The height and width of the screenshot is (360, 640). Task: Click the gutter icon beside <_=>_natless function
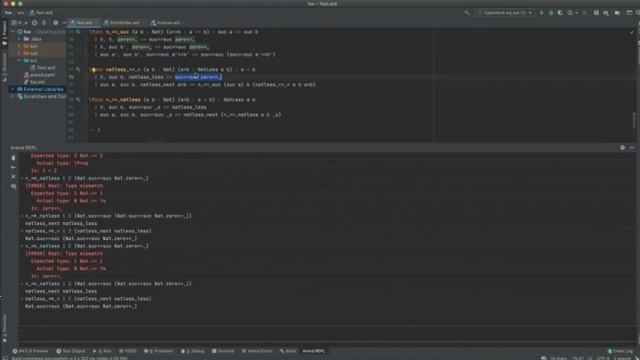point(78,100)
